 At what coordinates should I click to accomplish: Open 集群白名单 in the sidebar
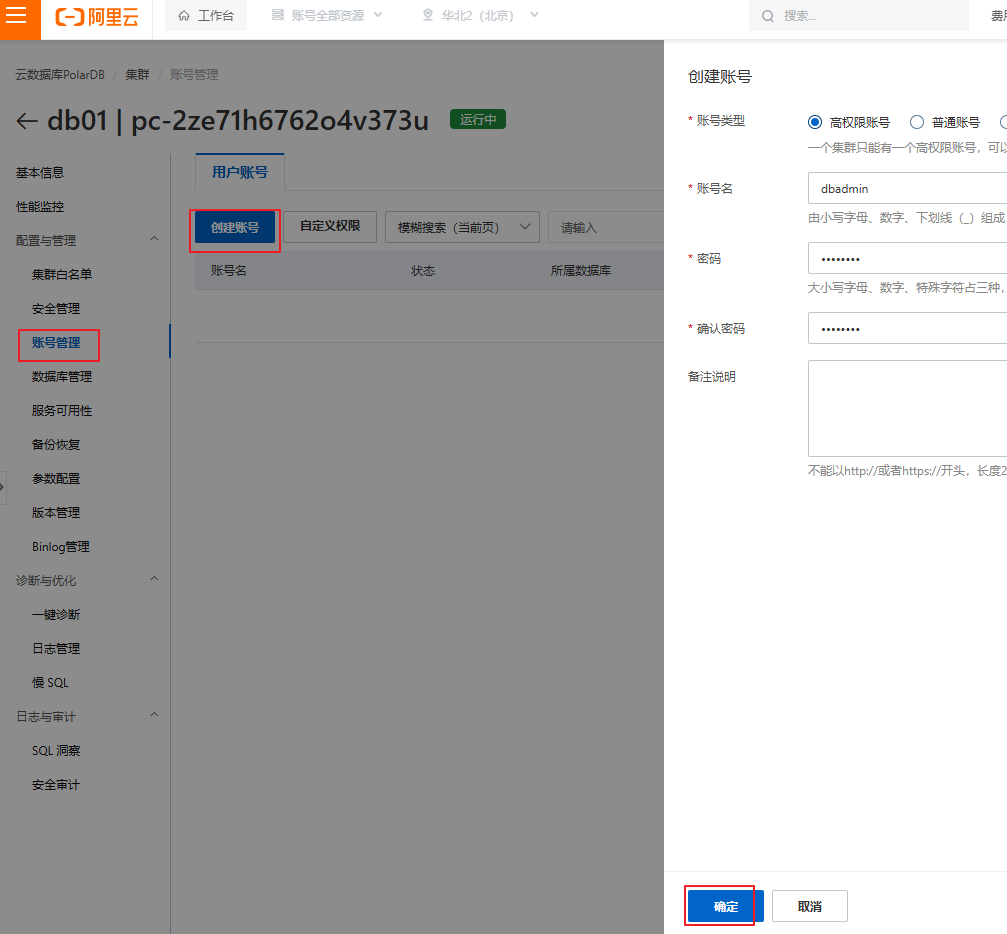pyautogui.click(x=62, y=274)
